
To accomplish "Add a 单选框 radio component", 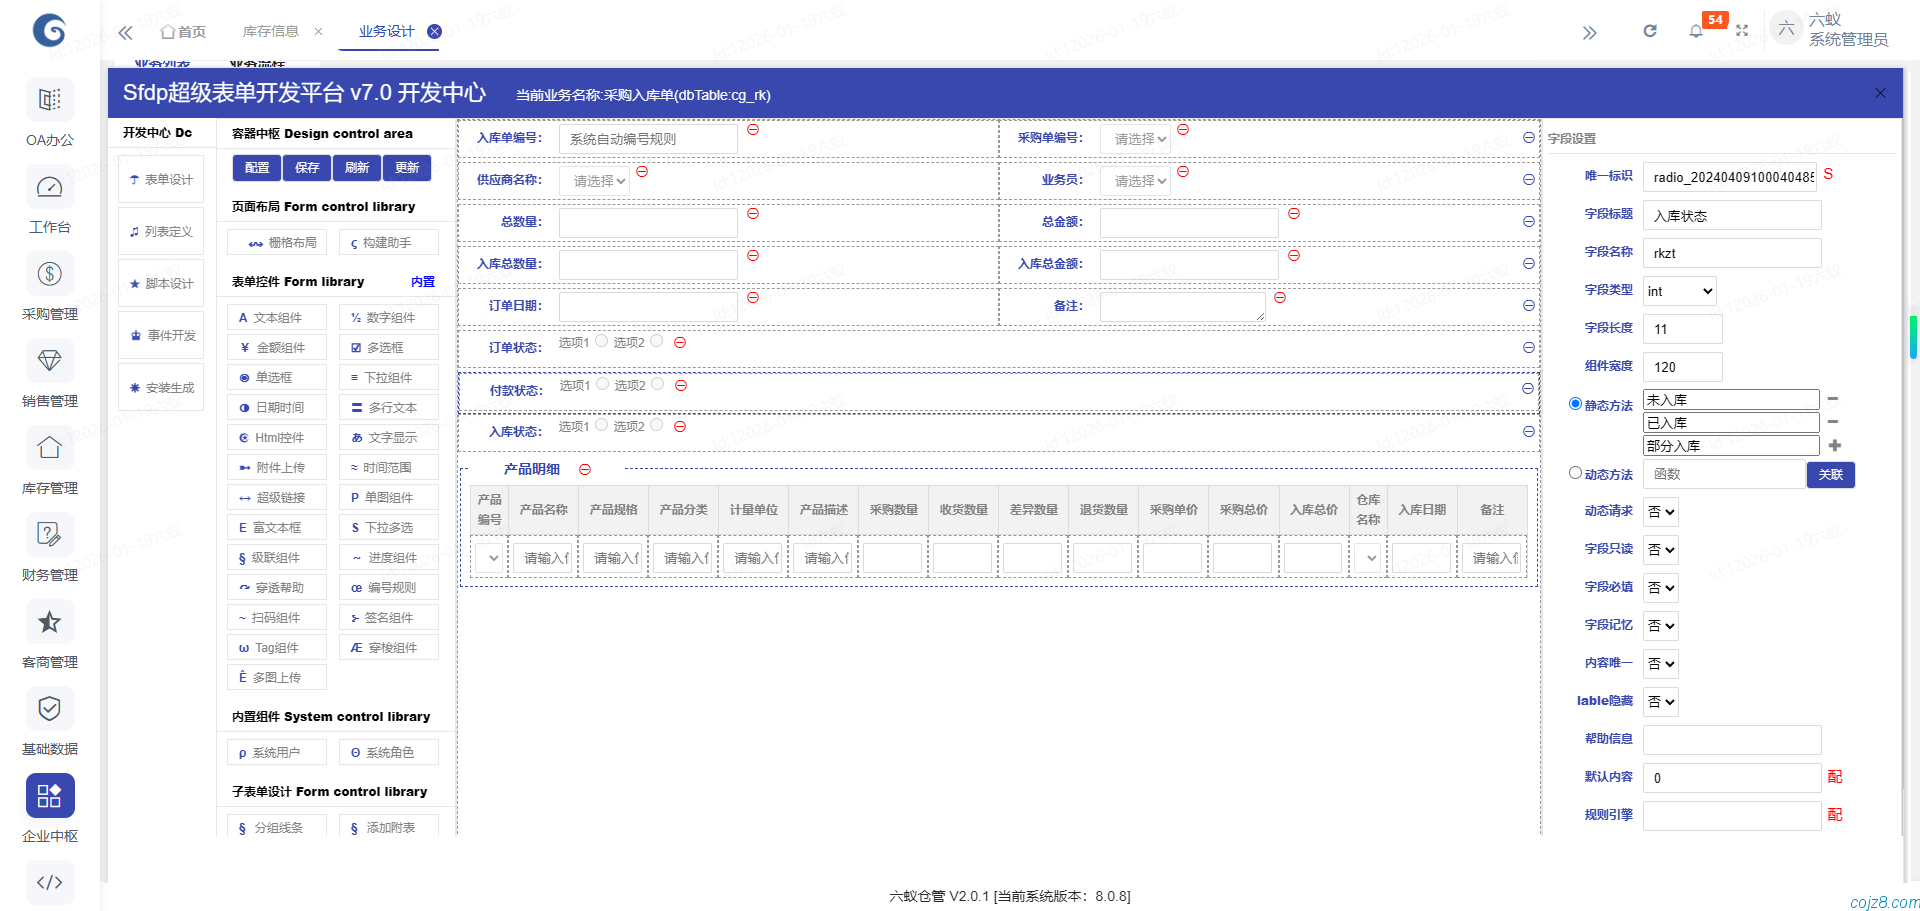I will pos(276,377).
